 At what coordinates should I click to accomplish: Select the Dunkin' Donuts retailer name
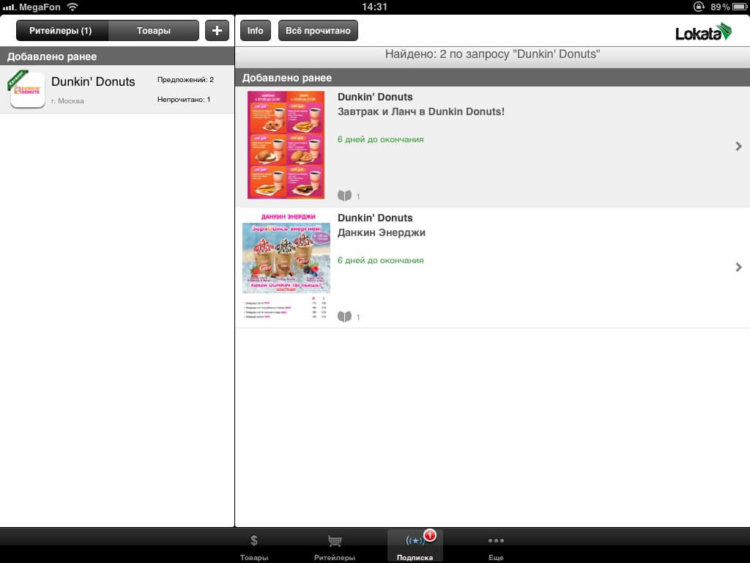[x=93, y=82]
